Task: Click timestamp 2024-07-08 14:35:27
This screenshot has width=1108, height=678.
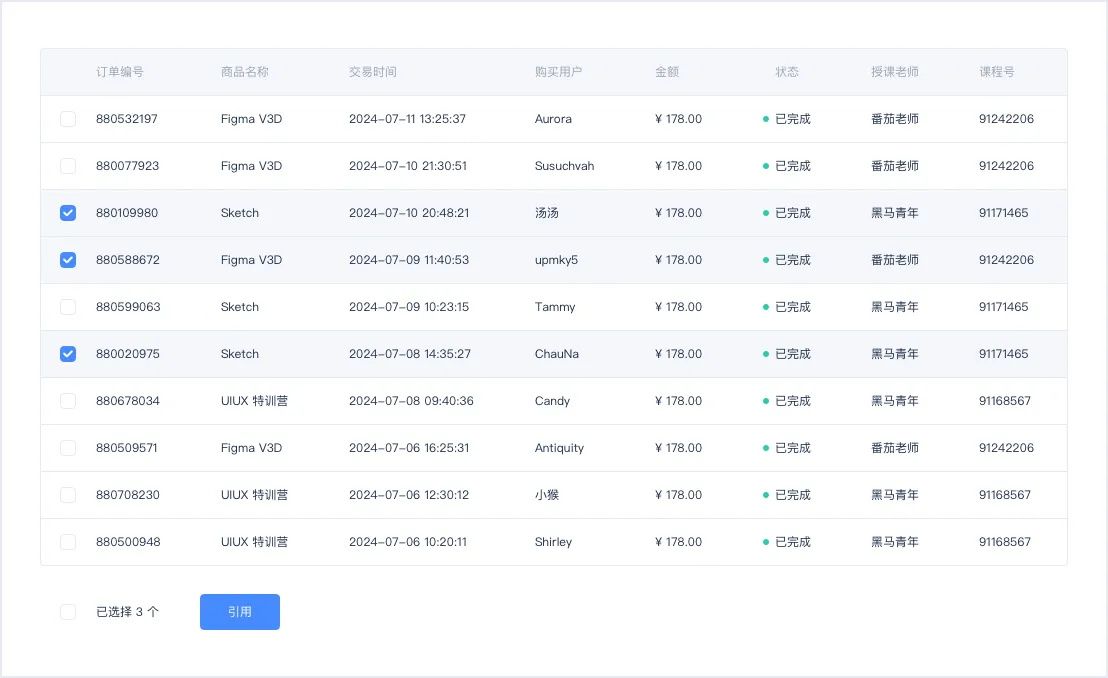Action: (409, 354)
